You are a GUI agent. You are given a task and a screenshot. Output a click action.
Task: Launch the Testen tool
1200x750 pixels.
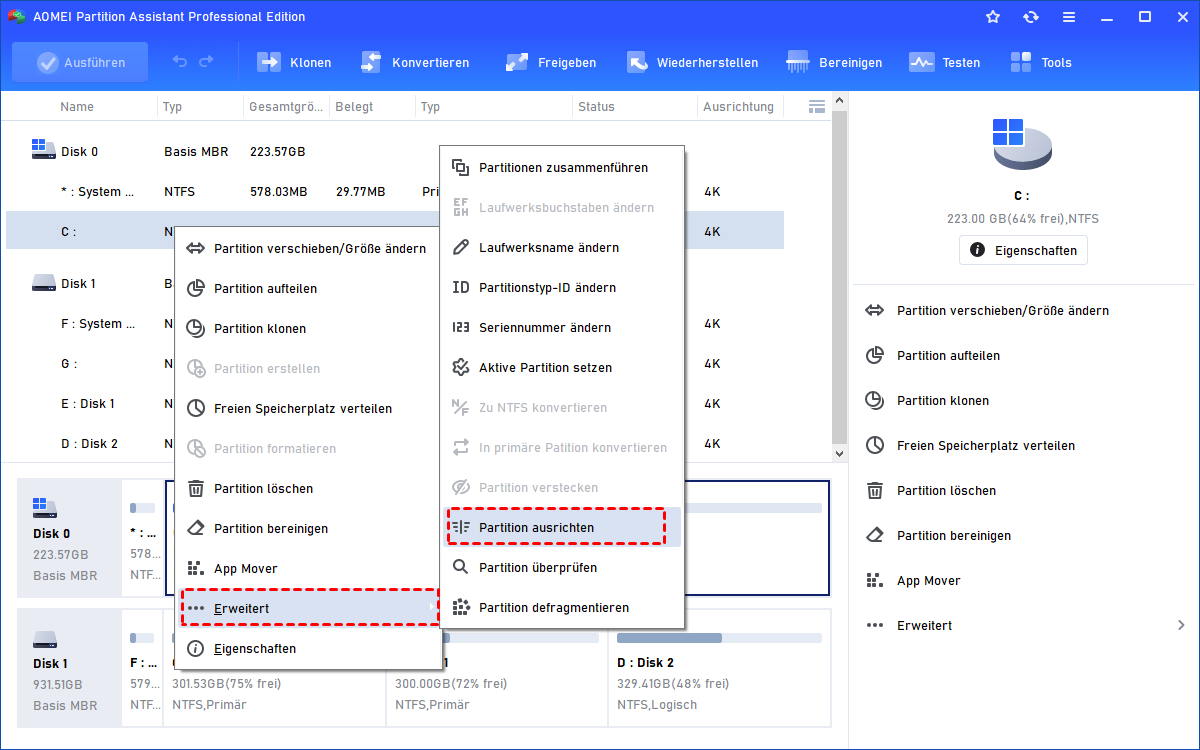coord(921,62)
